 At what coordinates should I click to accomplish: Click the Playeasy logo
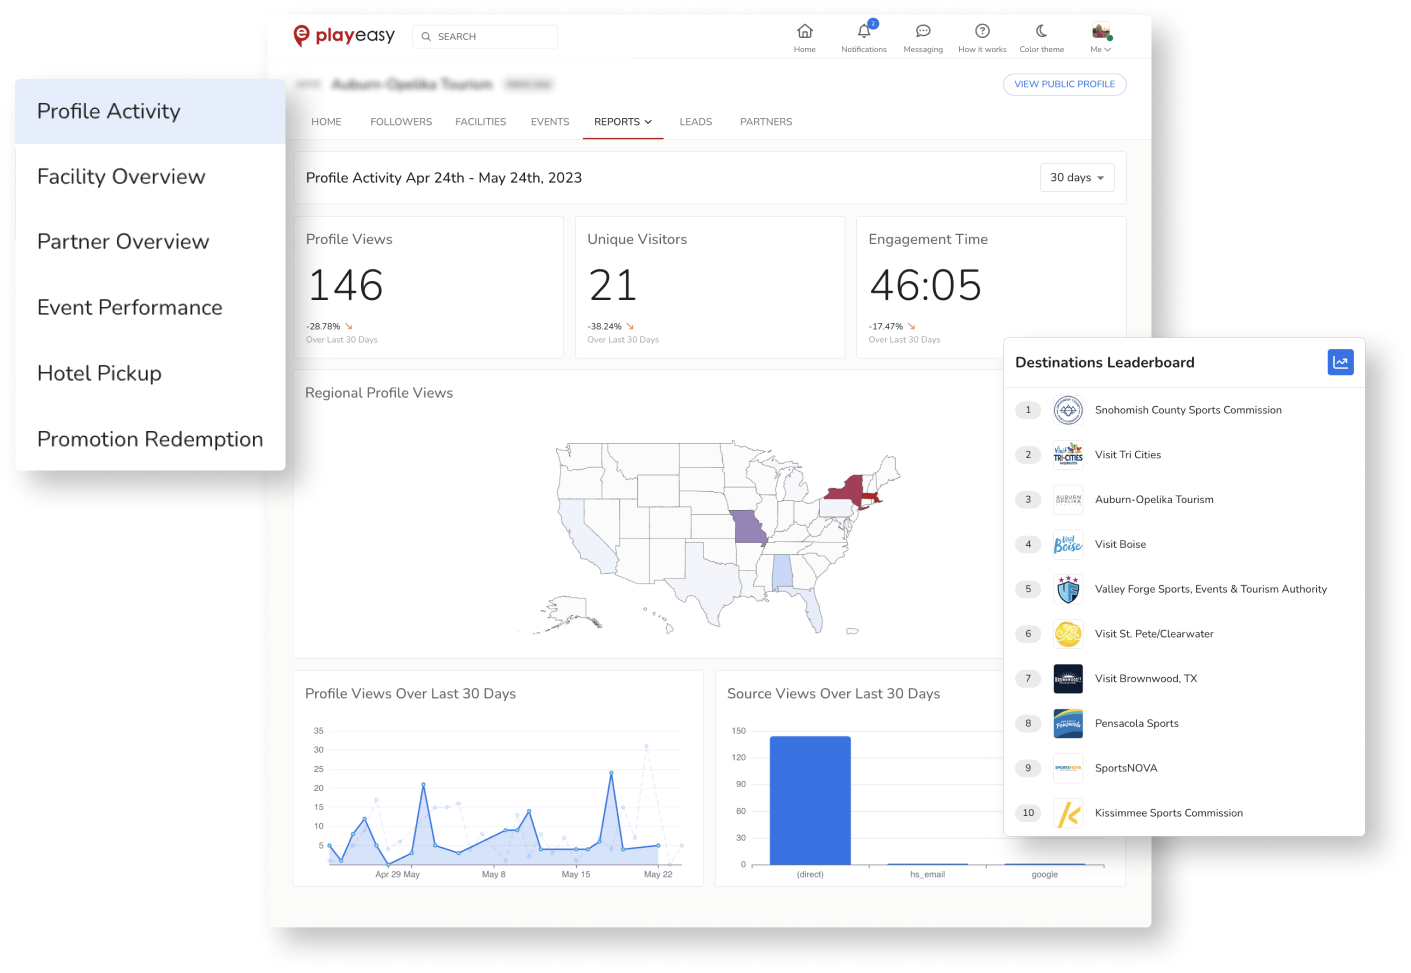coord(344,36)
